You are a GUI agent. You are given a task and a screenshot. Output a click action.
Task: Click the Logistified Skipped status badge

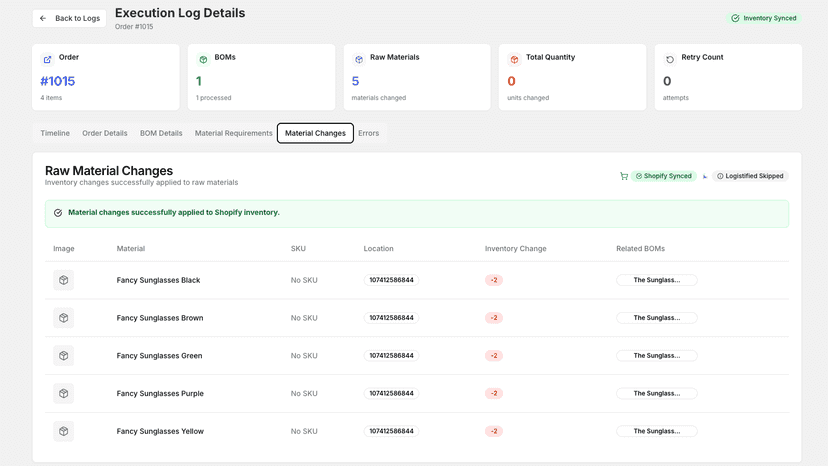[750, 176]
